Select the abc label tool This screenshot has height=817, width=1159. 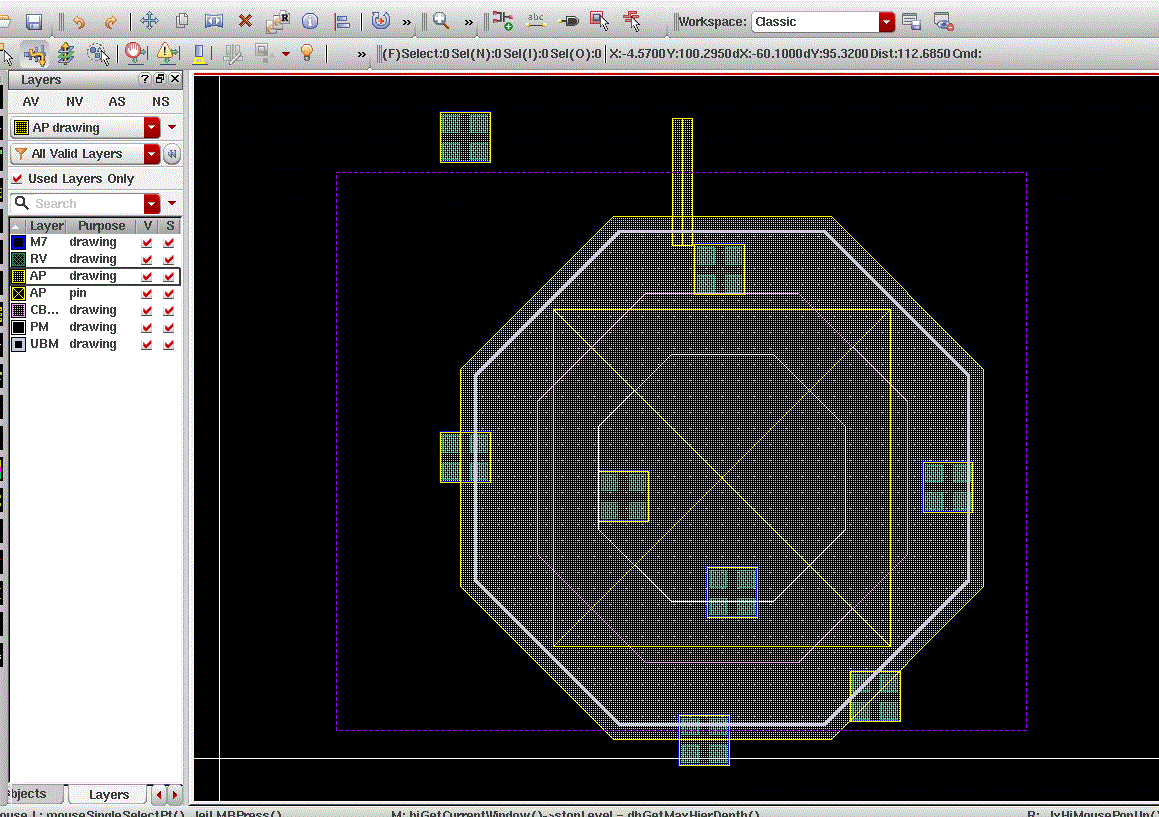(x=536, y=21)
